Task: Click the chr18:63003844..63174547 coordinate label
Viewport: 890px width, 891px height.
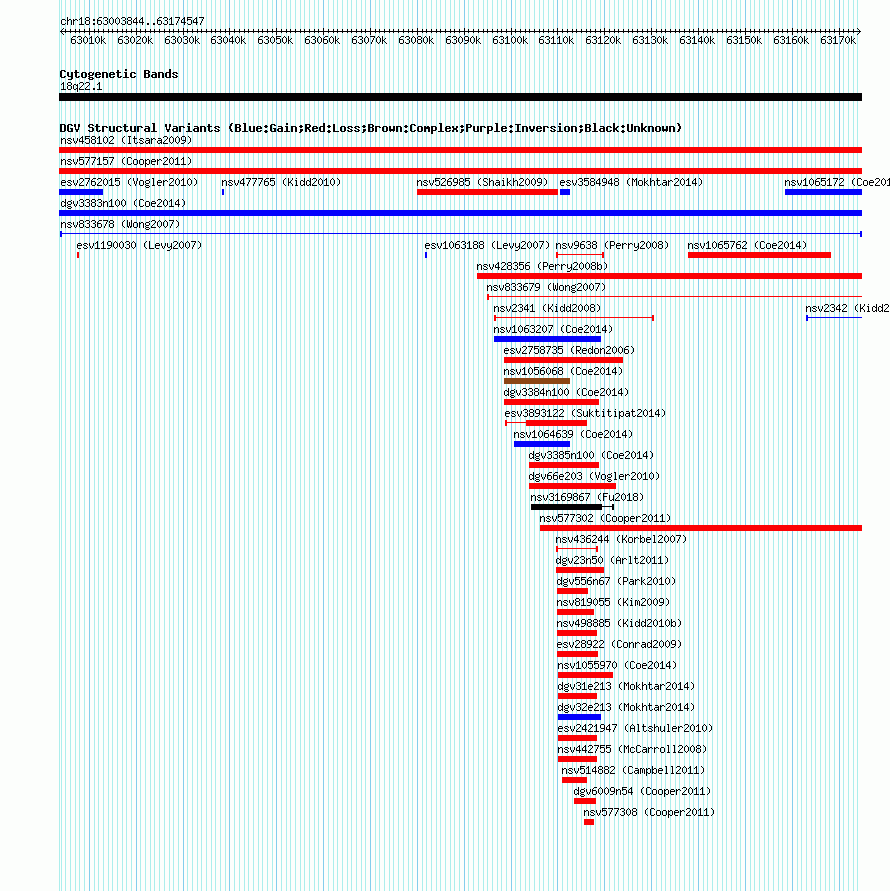Action: 132,22
